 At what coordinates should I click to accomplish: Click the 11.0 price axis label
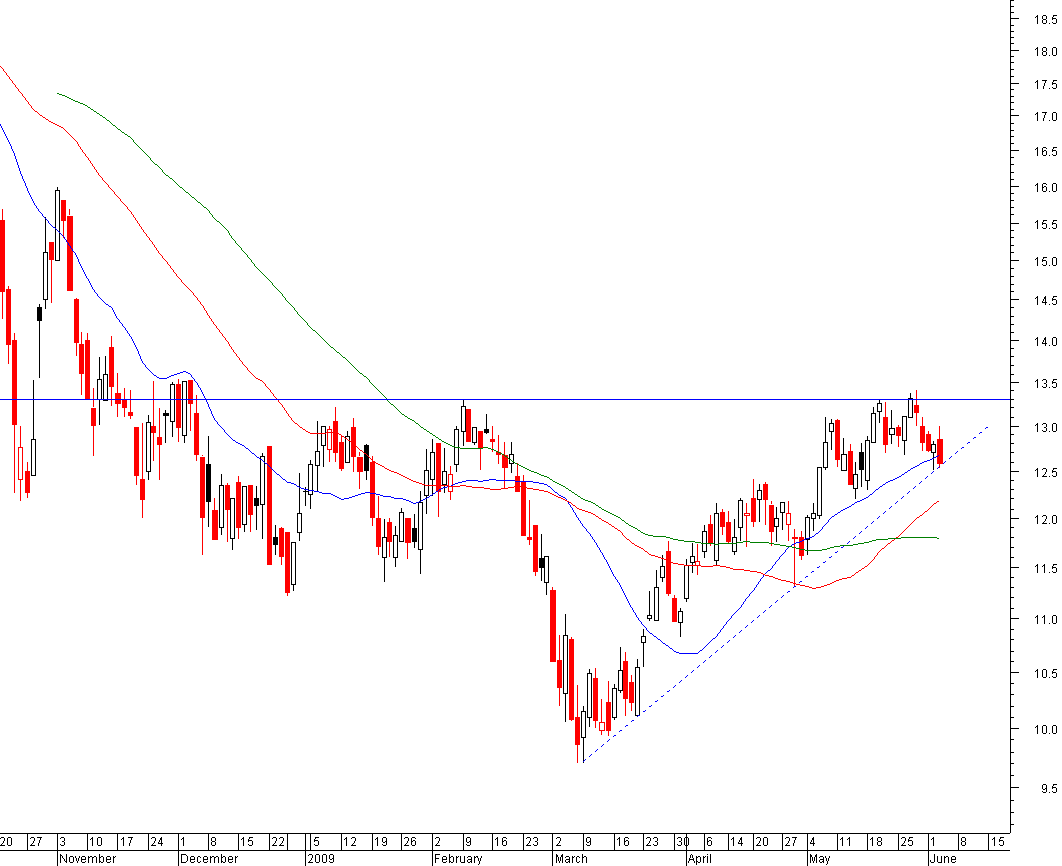coord(1045,620)
